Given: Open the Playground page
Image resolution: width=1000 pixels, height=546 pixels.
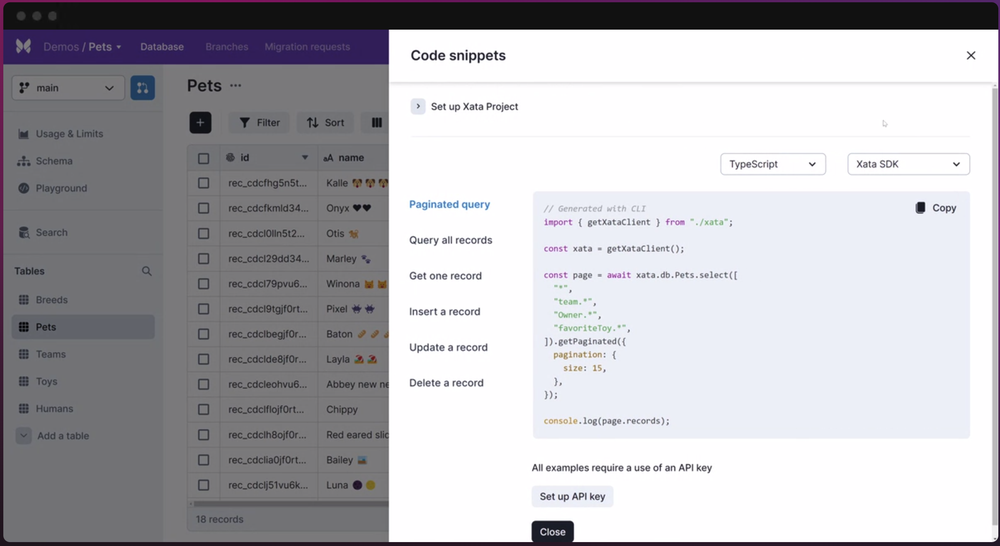Looking at the screenshot, I should [61, 188].
